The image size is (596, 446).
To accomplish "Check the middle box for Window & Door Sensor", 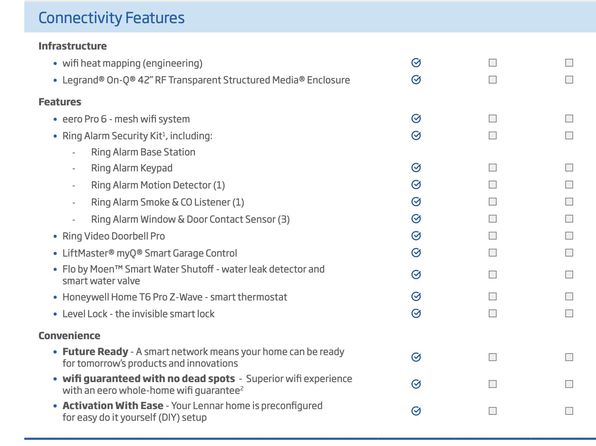I will 493,219.
